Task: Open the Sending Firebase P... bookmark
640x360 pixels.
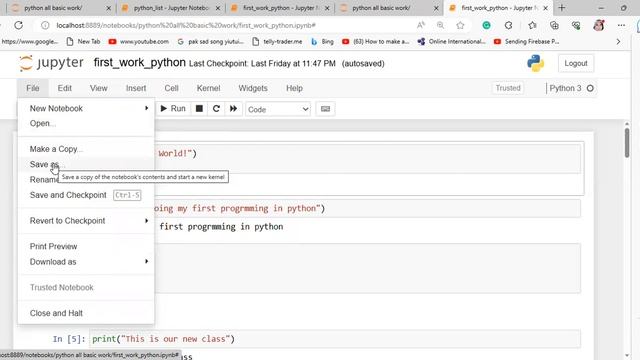Action: coord(527,41)
